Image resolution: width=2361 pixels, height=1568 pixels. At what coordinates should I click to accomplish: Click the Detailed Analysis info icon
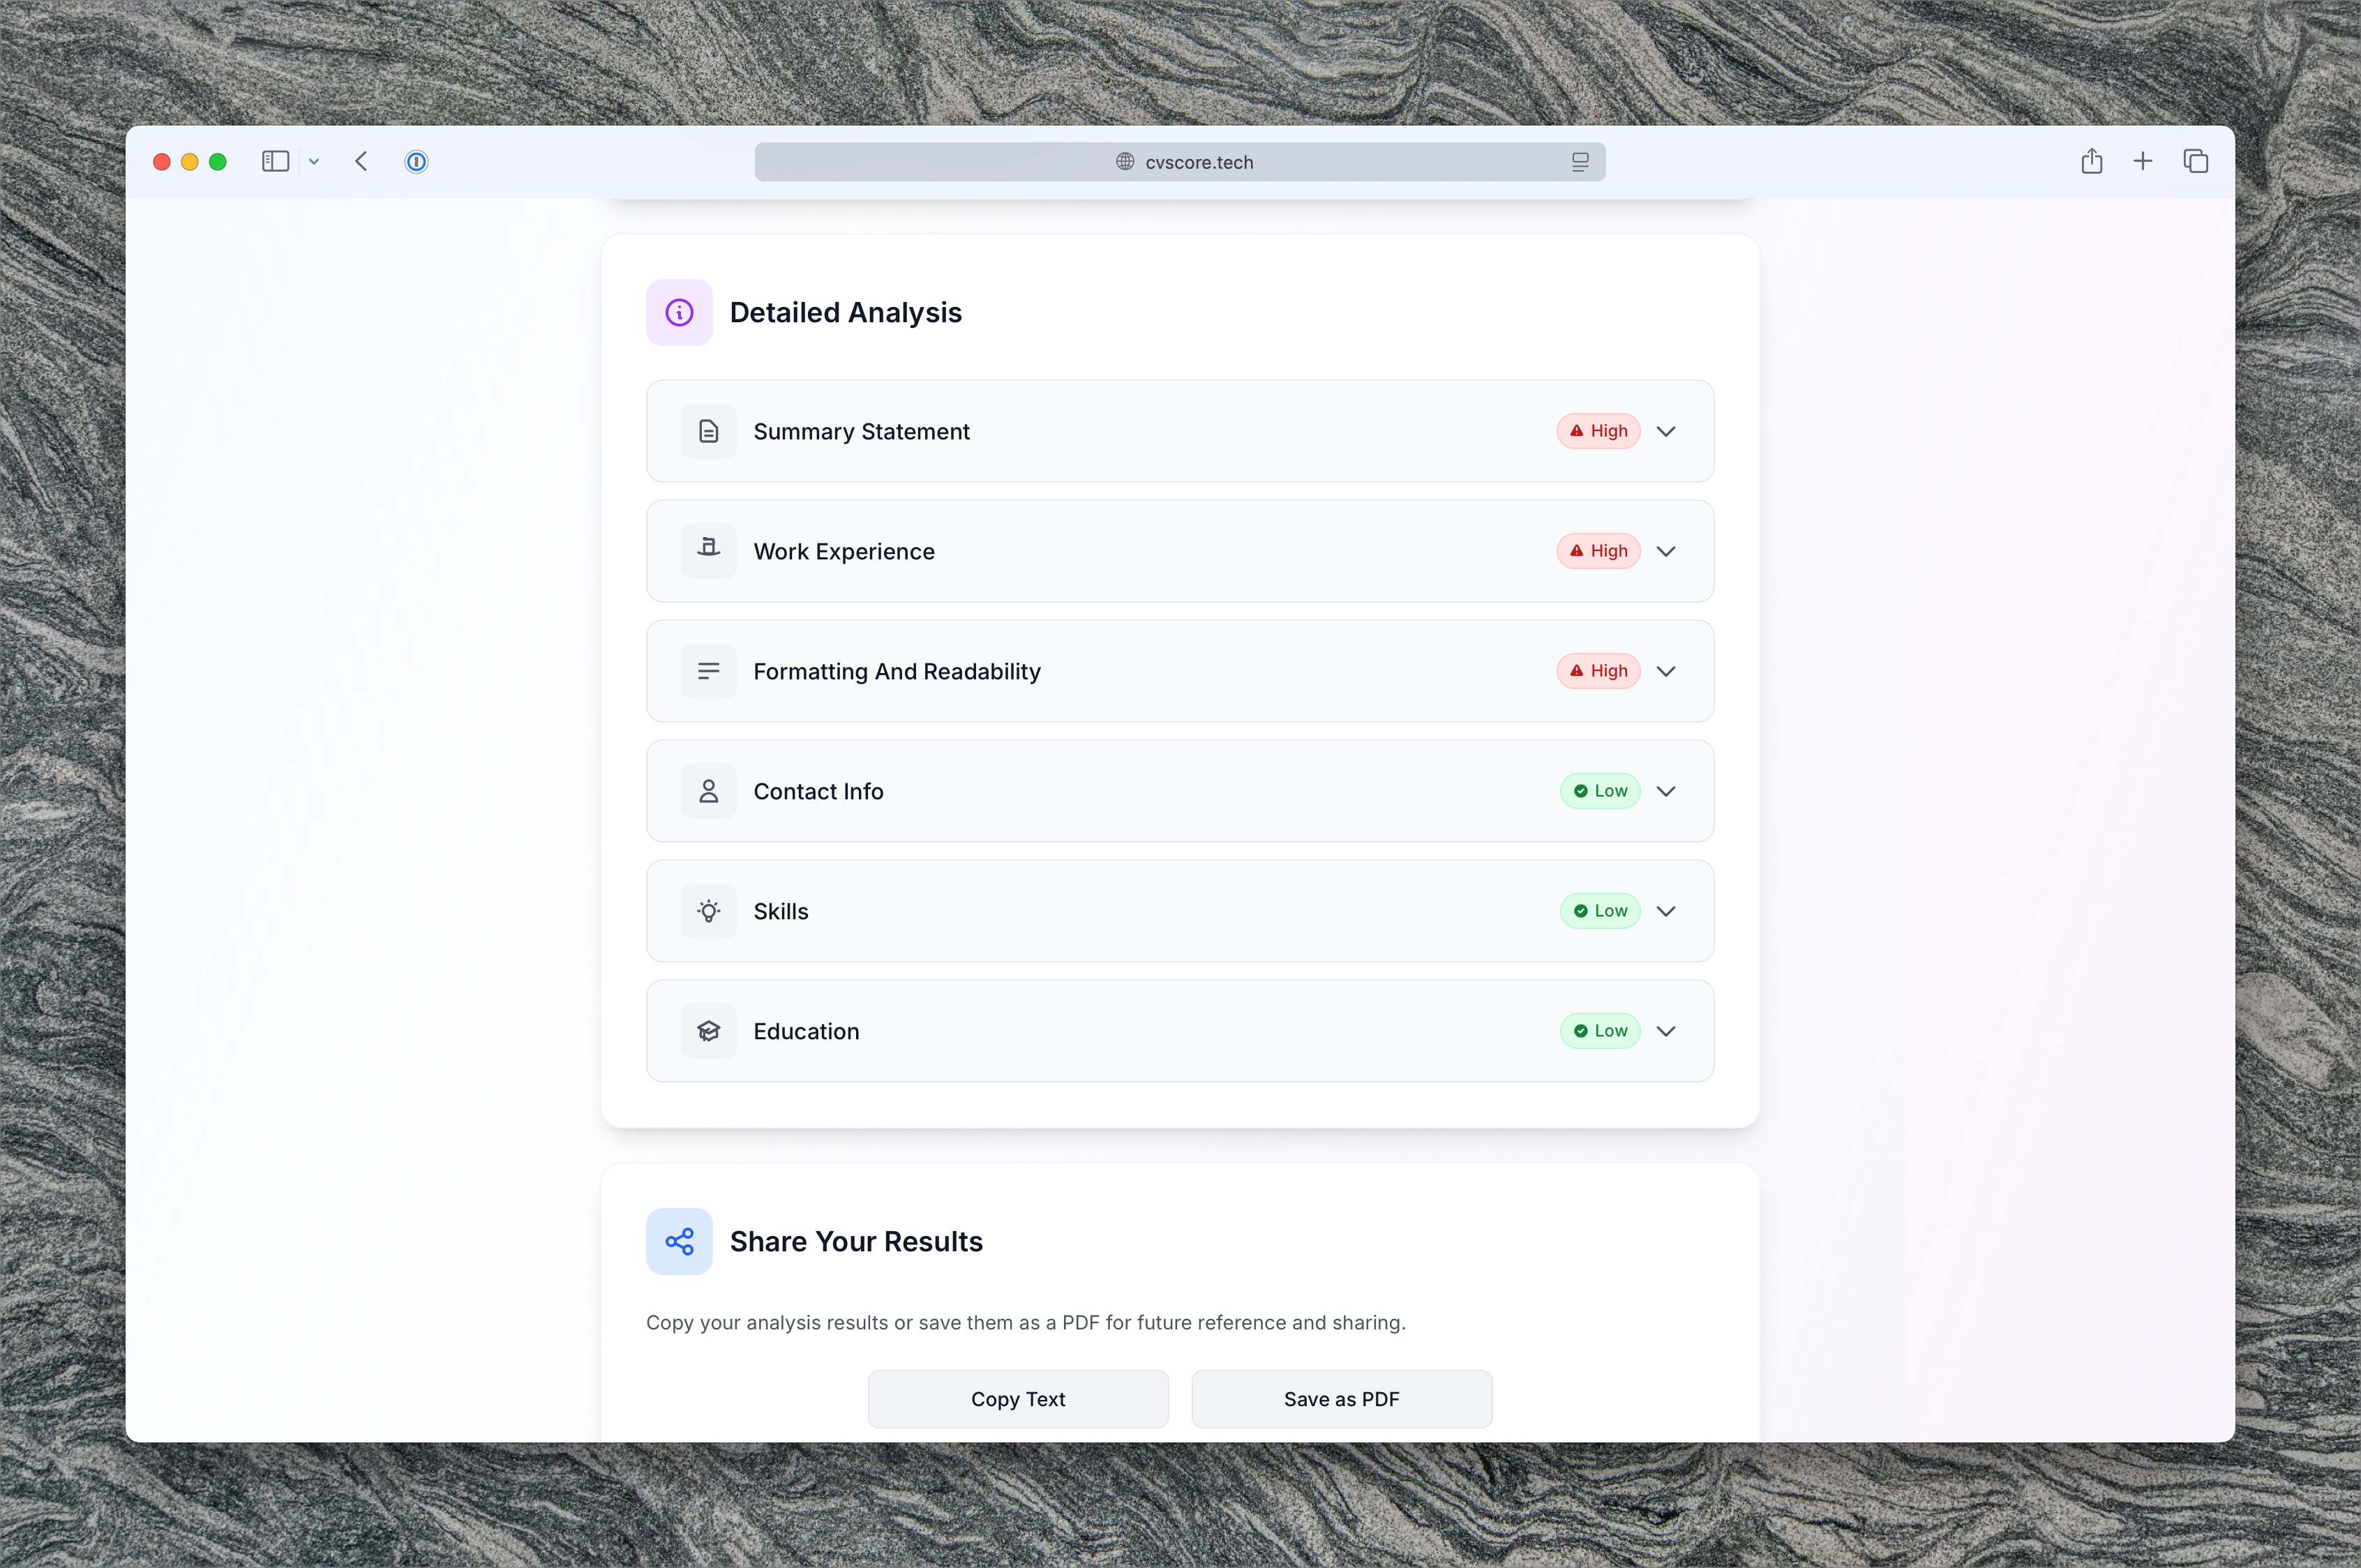(x=679, y=312)
